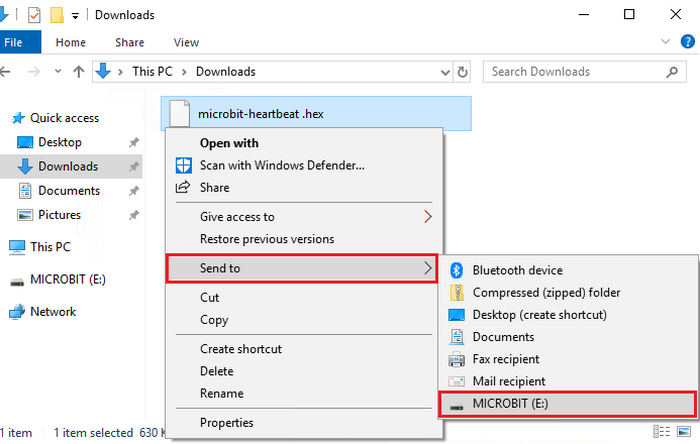The width and height of the screenshot is (700, 444).
Task: Expand the address bar history dropdown
Action: (445, 72)
